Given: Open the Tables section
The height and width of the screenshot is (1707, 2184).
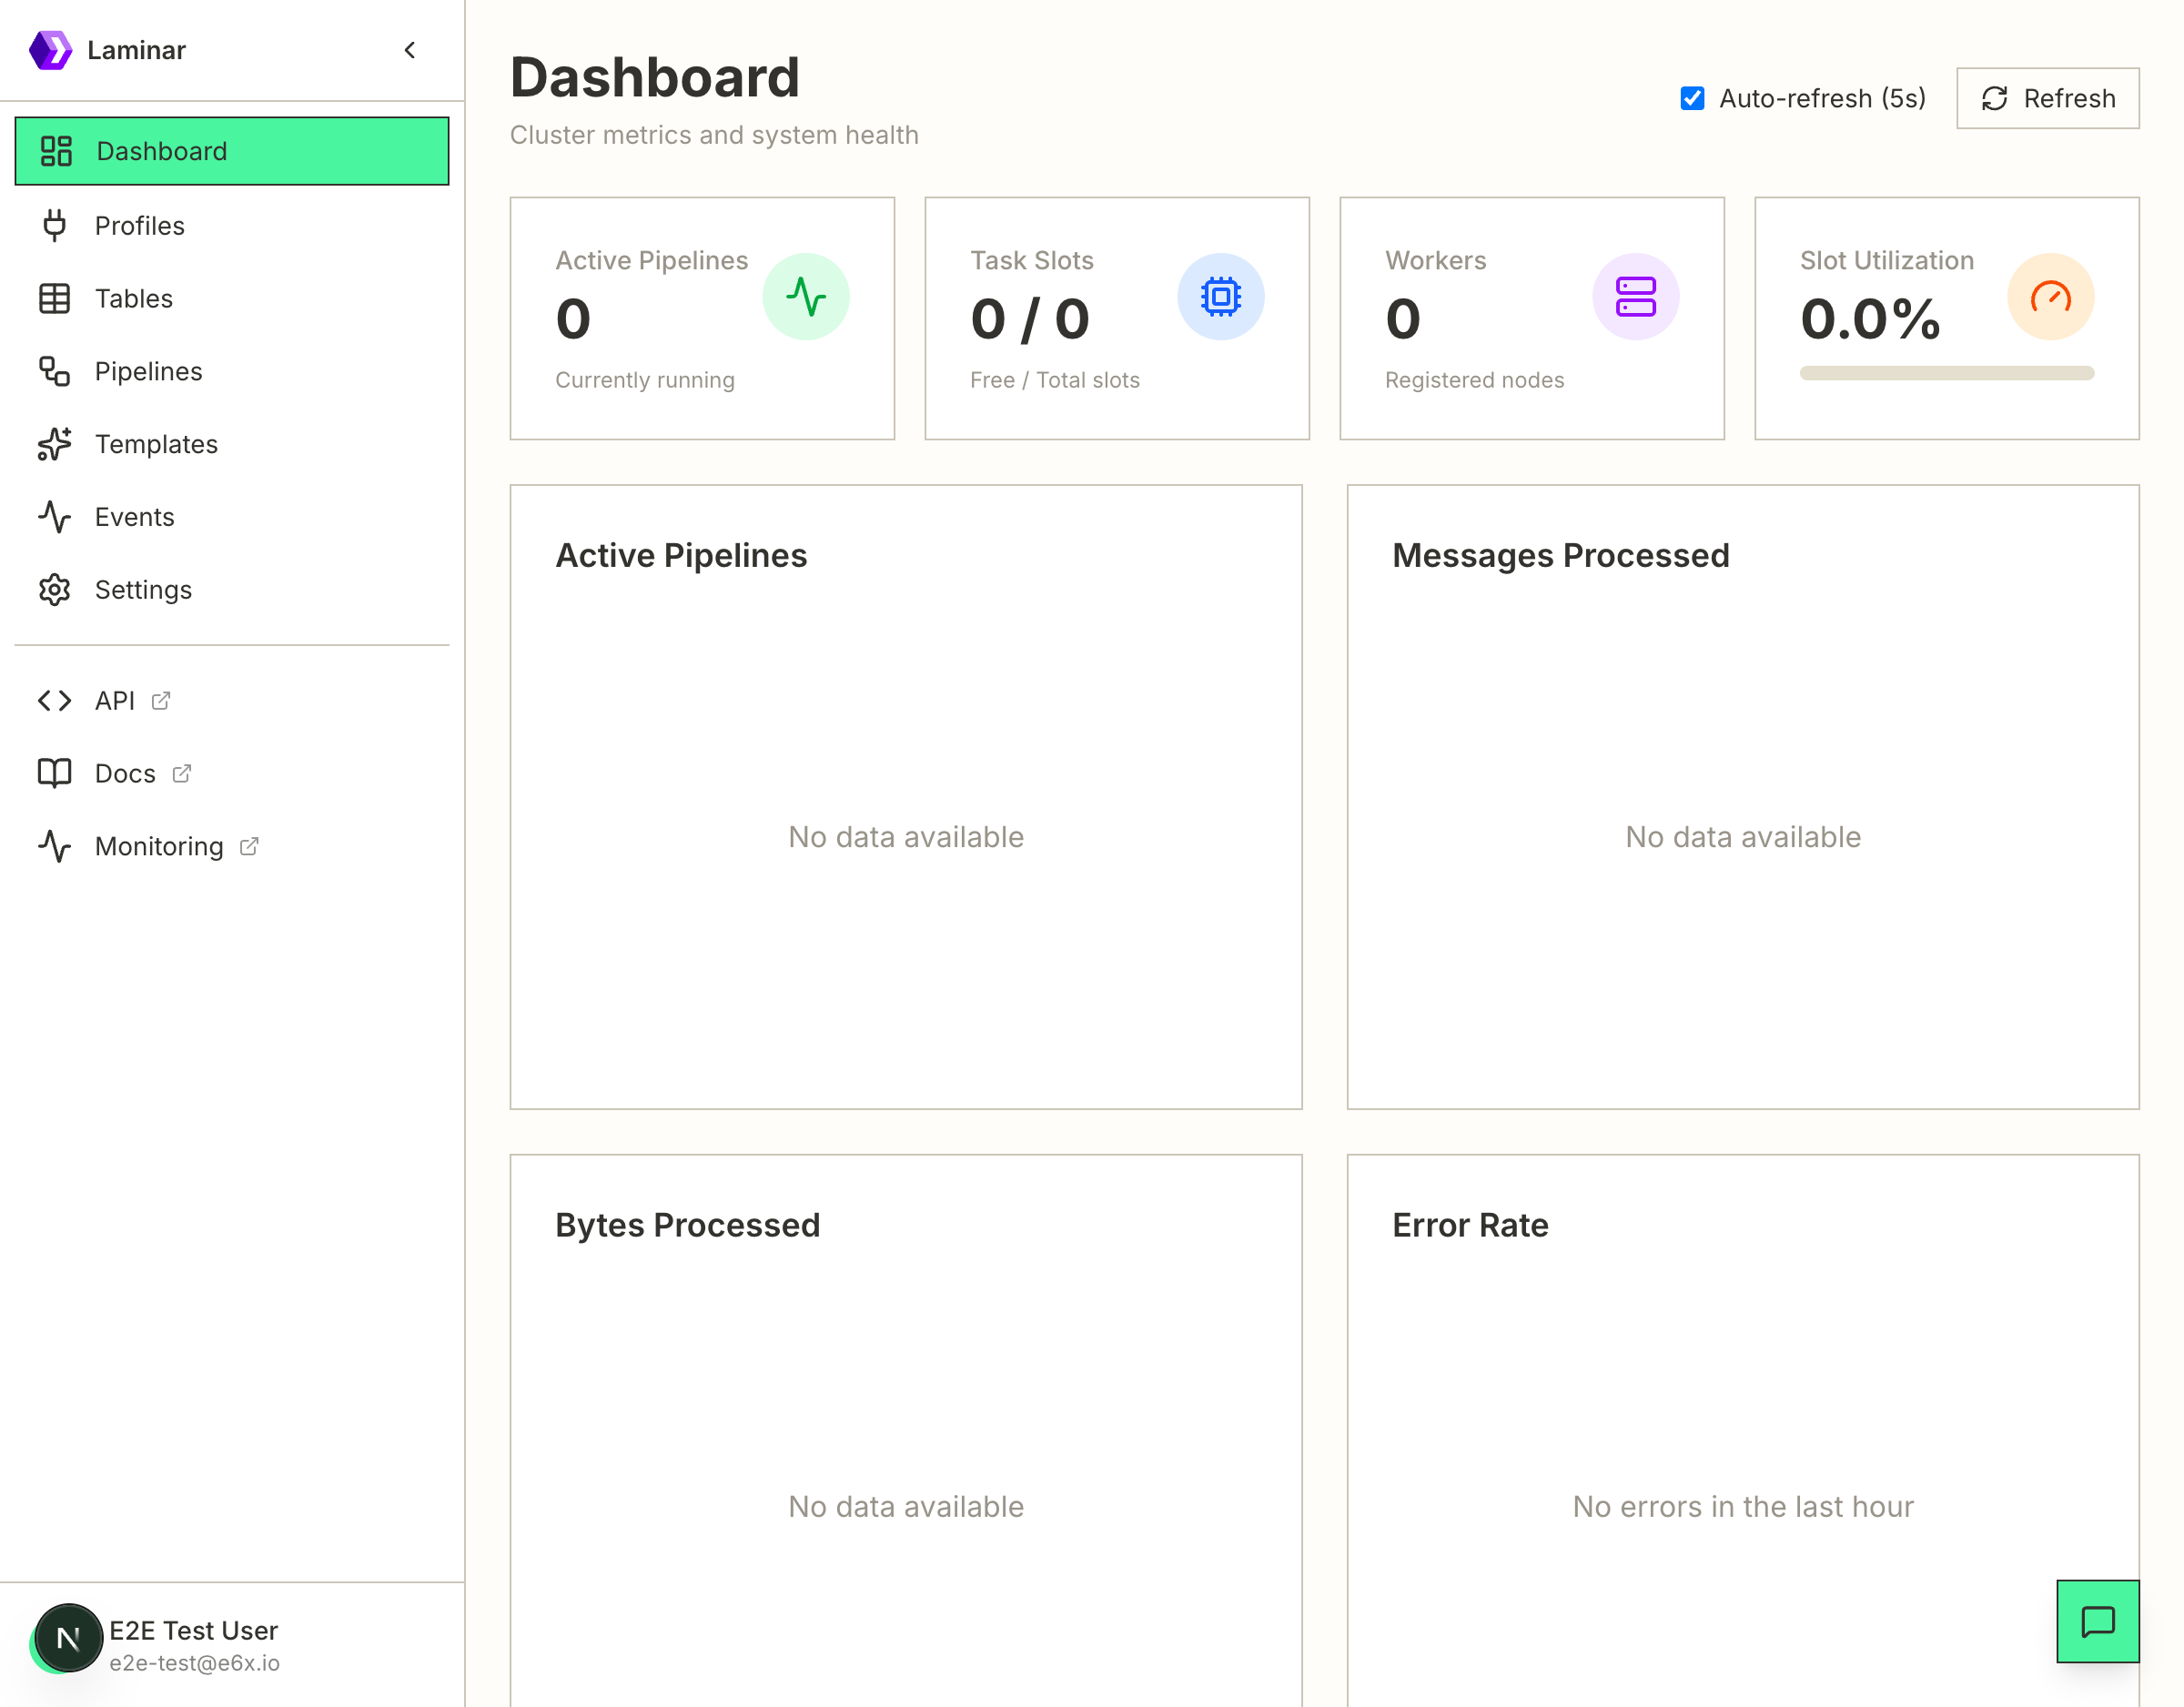Looking at the screenshot, I should (x=134, y=298).
